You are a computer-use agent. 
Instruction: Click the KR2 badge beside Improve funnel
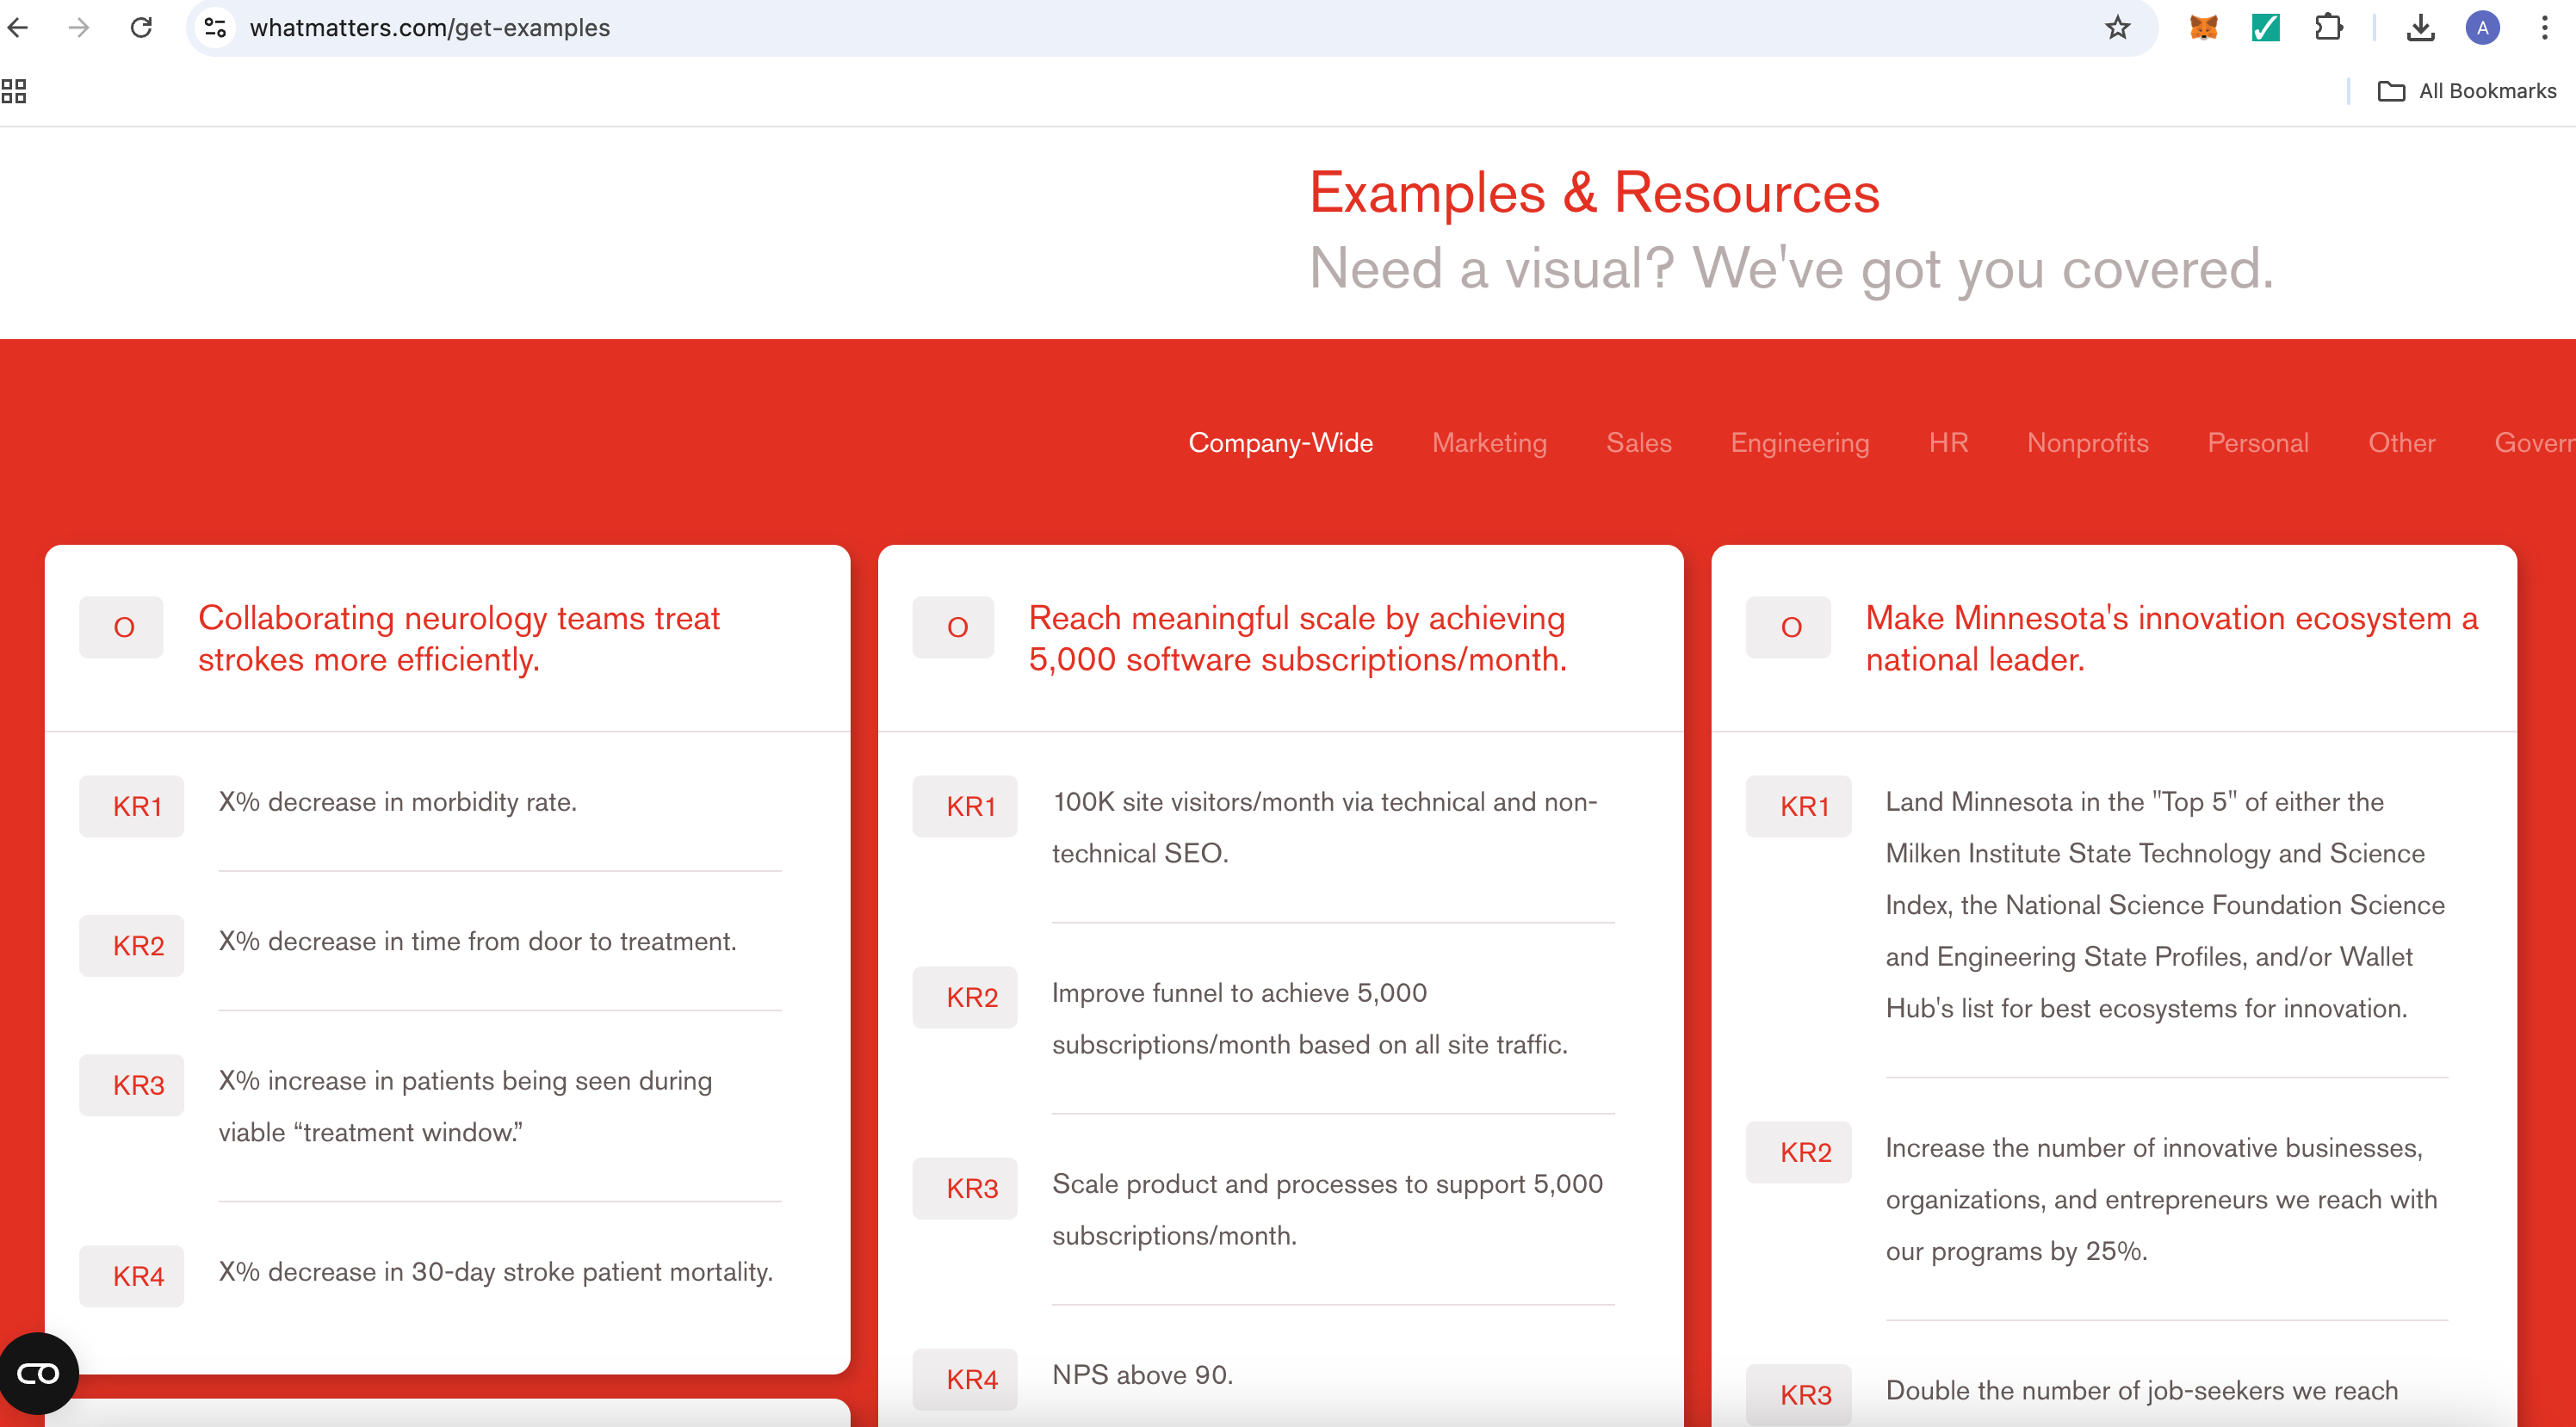tap(965, 997)
